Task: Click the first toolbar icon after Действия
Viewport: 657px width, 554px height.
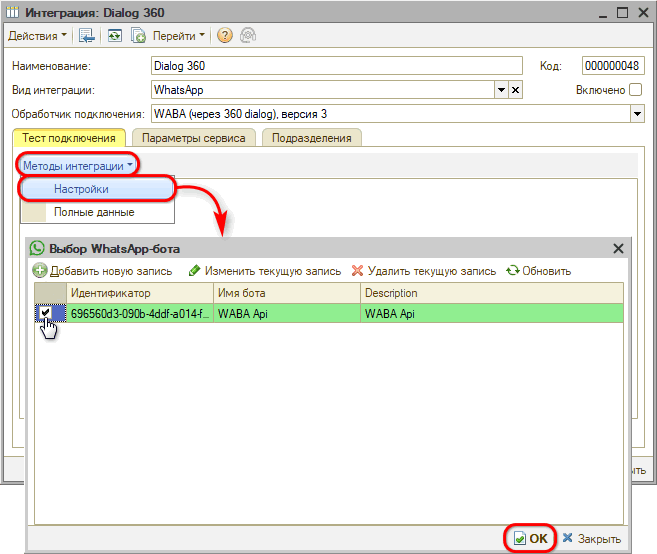Action: point(88,35)
